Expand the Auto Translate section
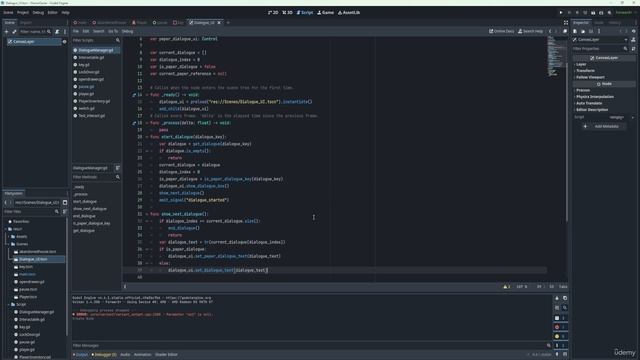640x360 pixels. [588, 103]
